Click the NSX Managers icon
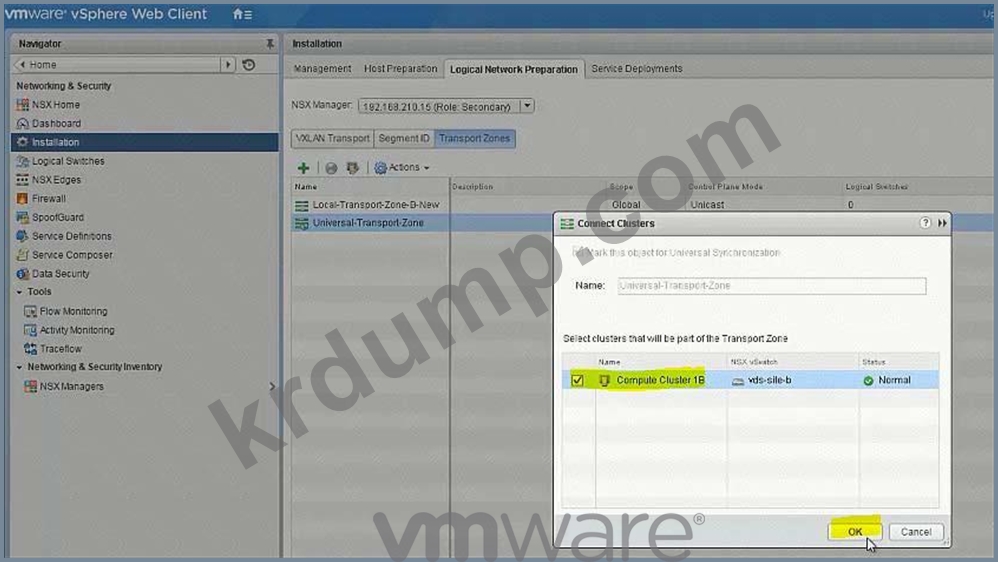The image size is (998, 562). tap(30, 386)
